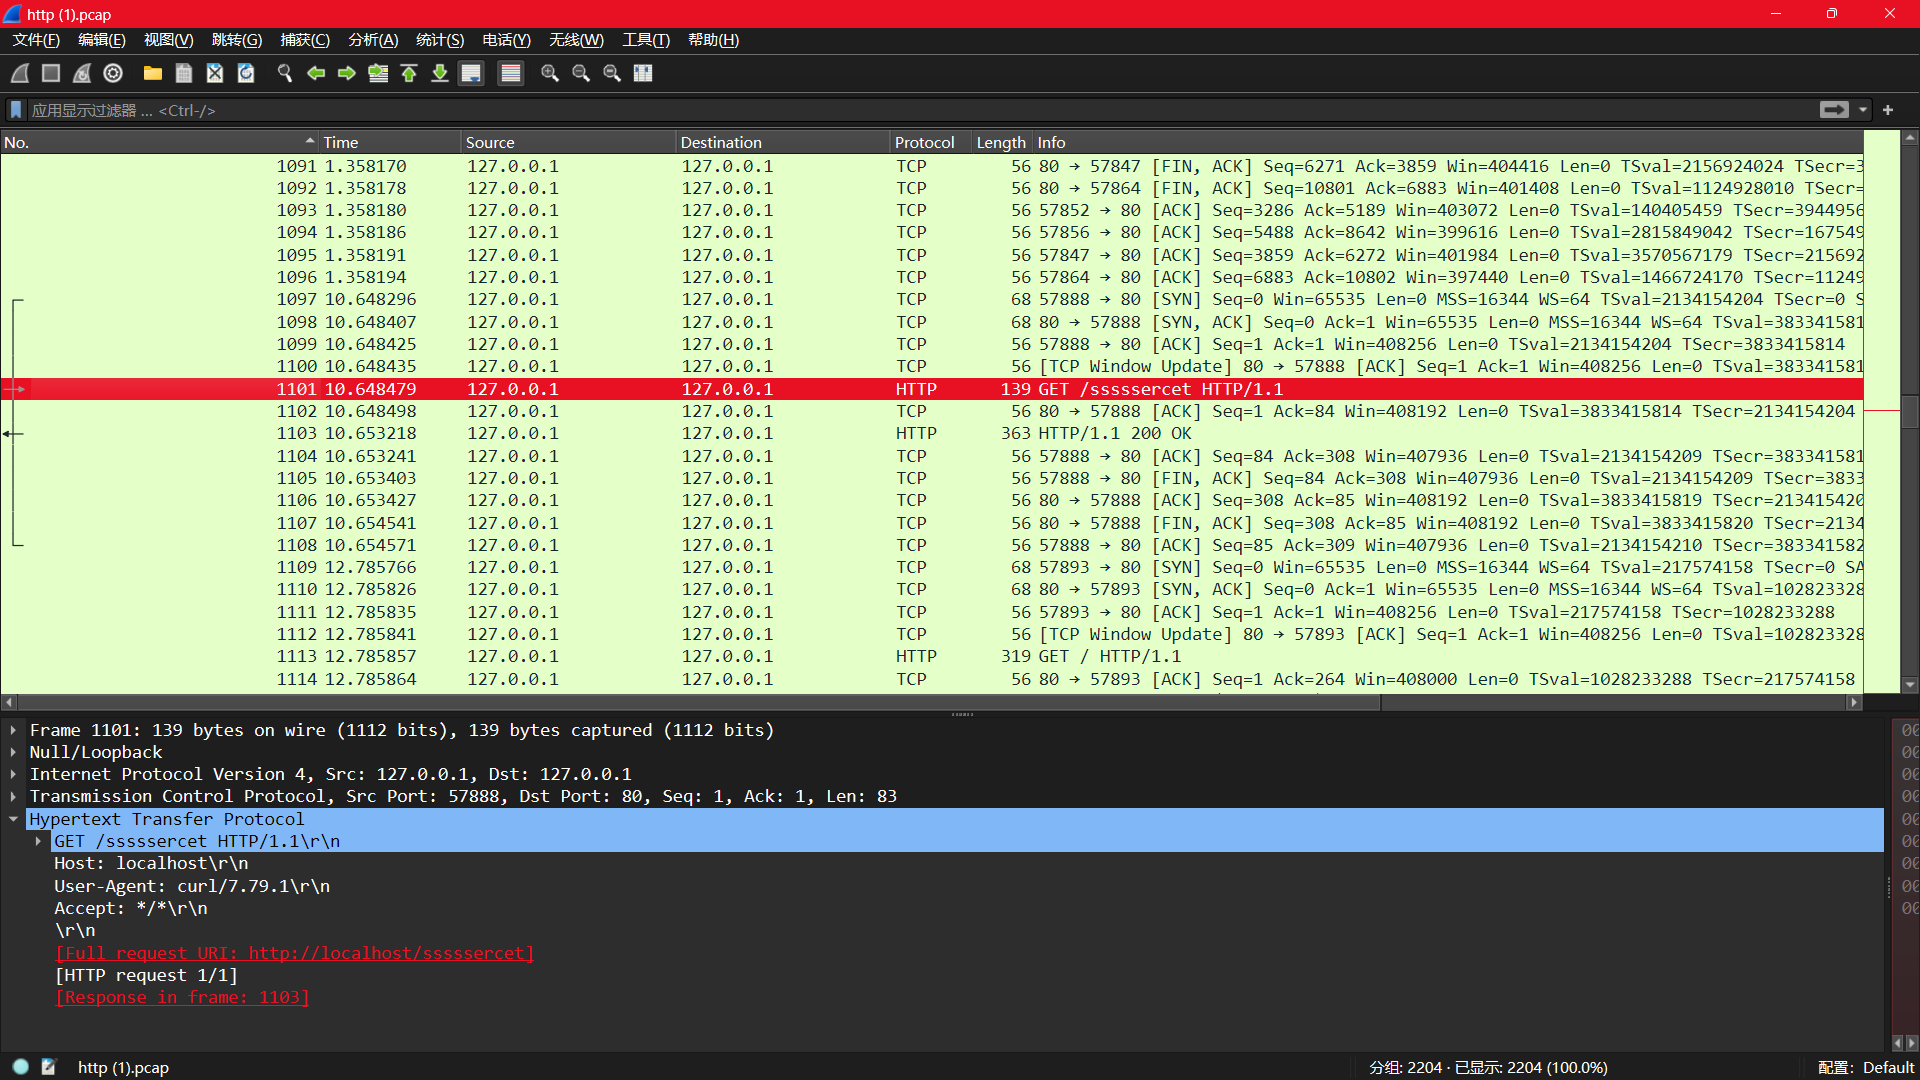Open the 编辑(E) menu
The width and height of the screenshot is (1920, 1080).
[102, 40]
